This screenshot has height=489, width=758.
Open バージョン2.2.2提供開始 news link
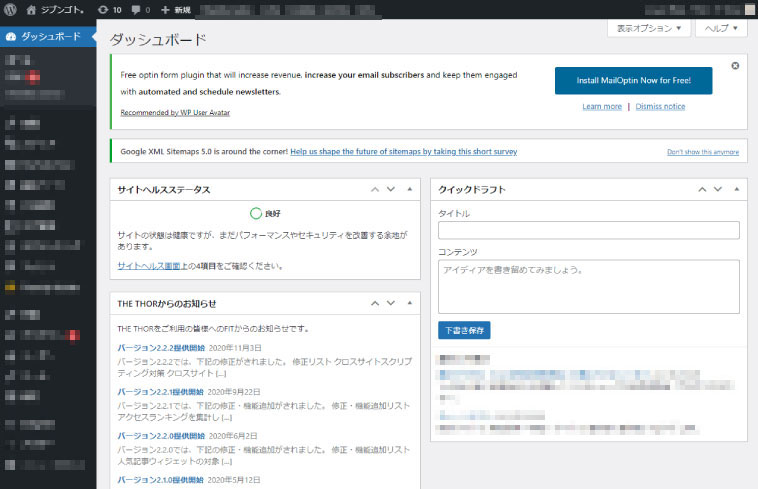[160, 347]
